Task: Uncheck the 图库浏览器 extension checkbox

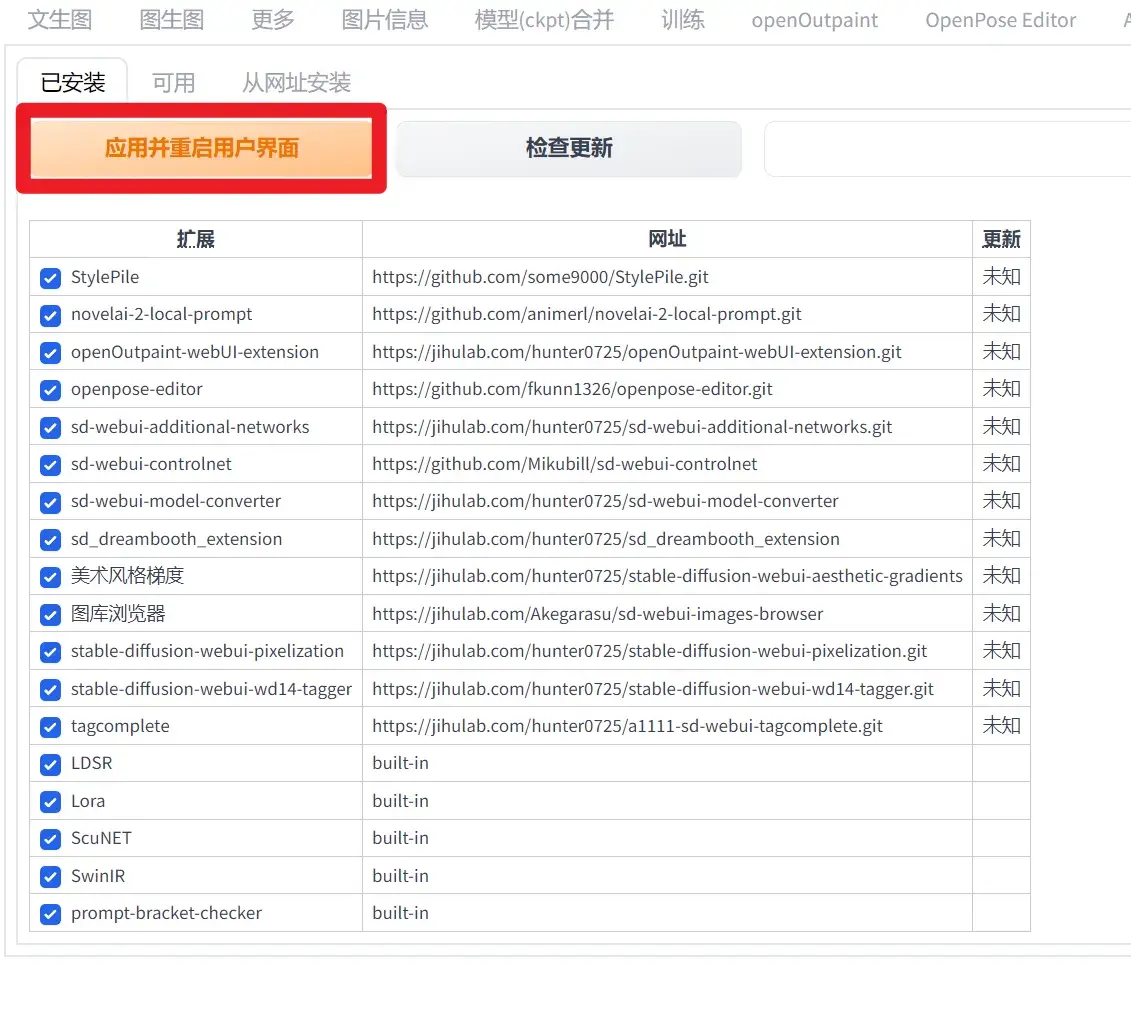Action: 50,615
